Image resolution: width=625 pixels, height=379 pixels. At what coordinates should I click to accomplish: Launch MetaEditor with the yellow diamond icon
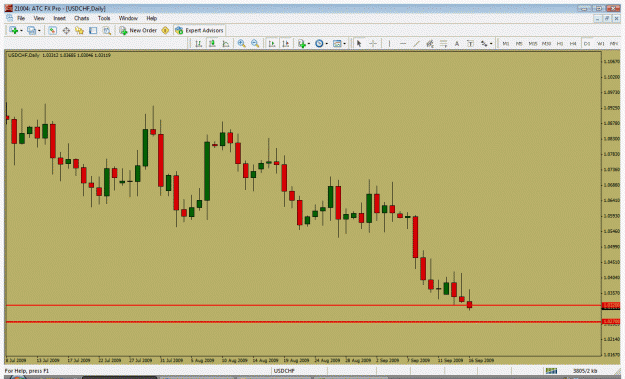(165, 30)
